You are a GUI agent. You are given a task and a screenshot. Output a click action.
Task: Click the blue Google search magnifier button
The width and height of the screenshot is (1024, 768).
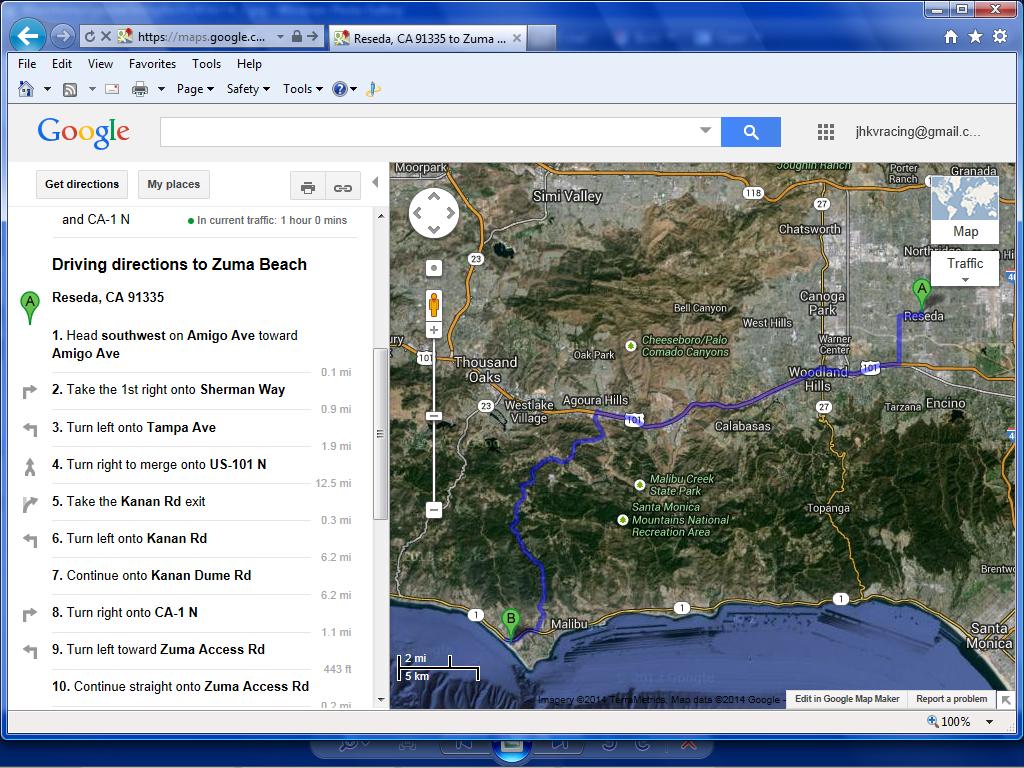click(x=750, y=132)
